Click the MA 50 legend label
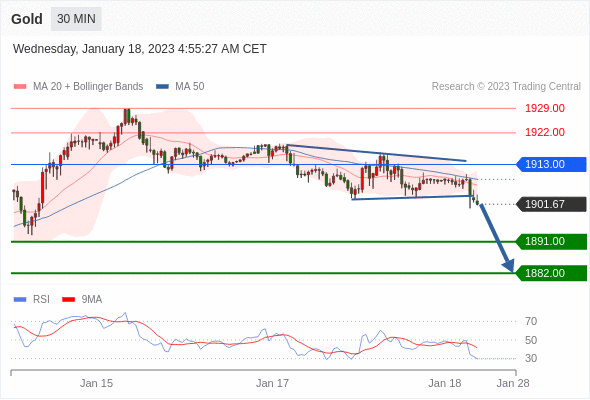This screenshot has width=590, height=400. (190, 87)
